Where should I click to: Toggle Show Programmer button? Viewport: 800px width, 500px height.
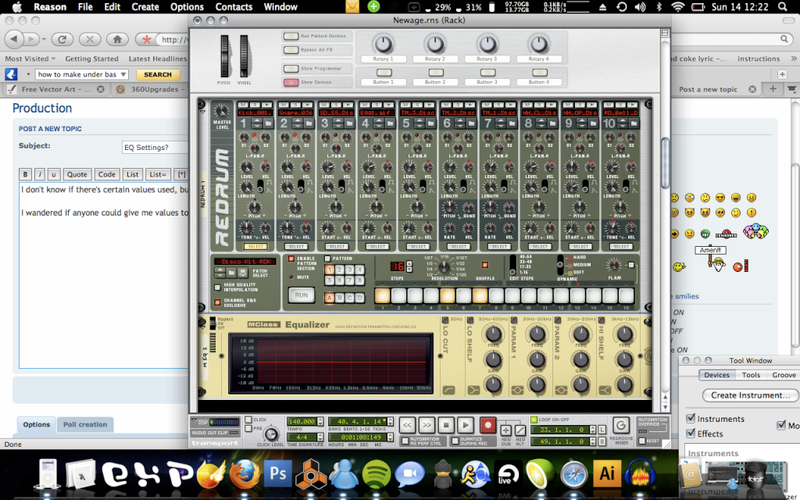291,68
